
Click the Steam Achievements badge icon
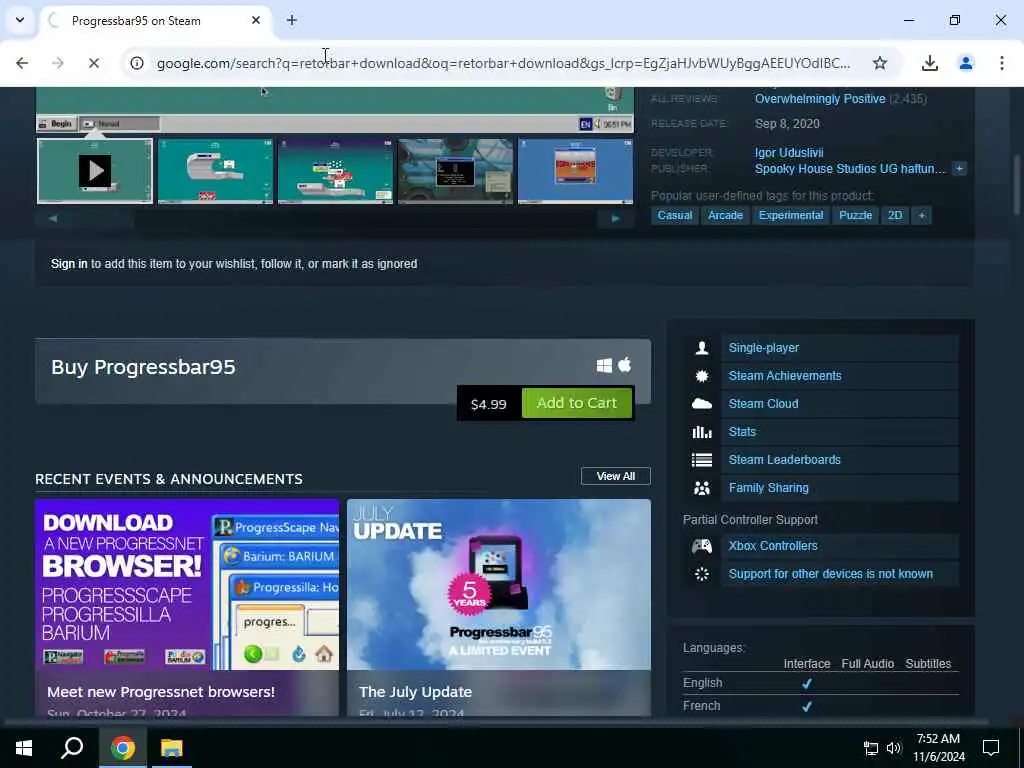(x=702, y=376)
